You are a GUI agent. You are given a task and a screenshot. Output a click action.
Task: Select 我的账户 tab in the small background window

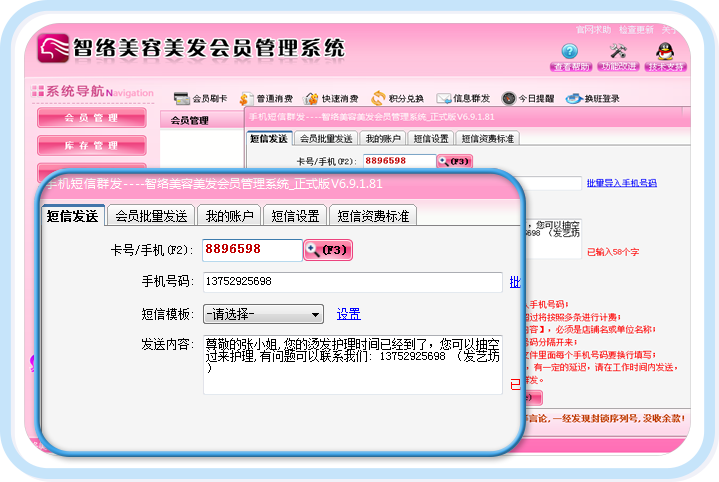click(x=383, y=139)
